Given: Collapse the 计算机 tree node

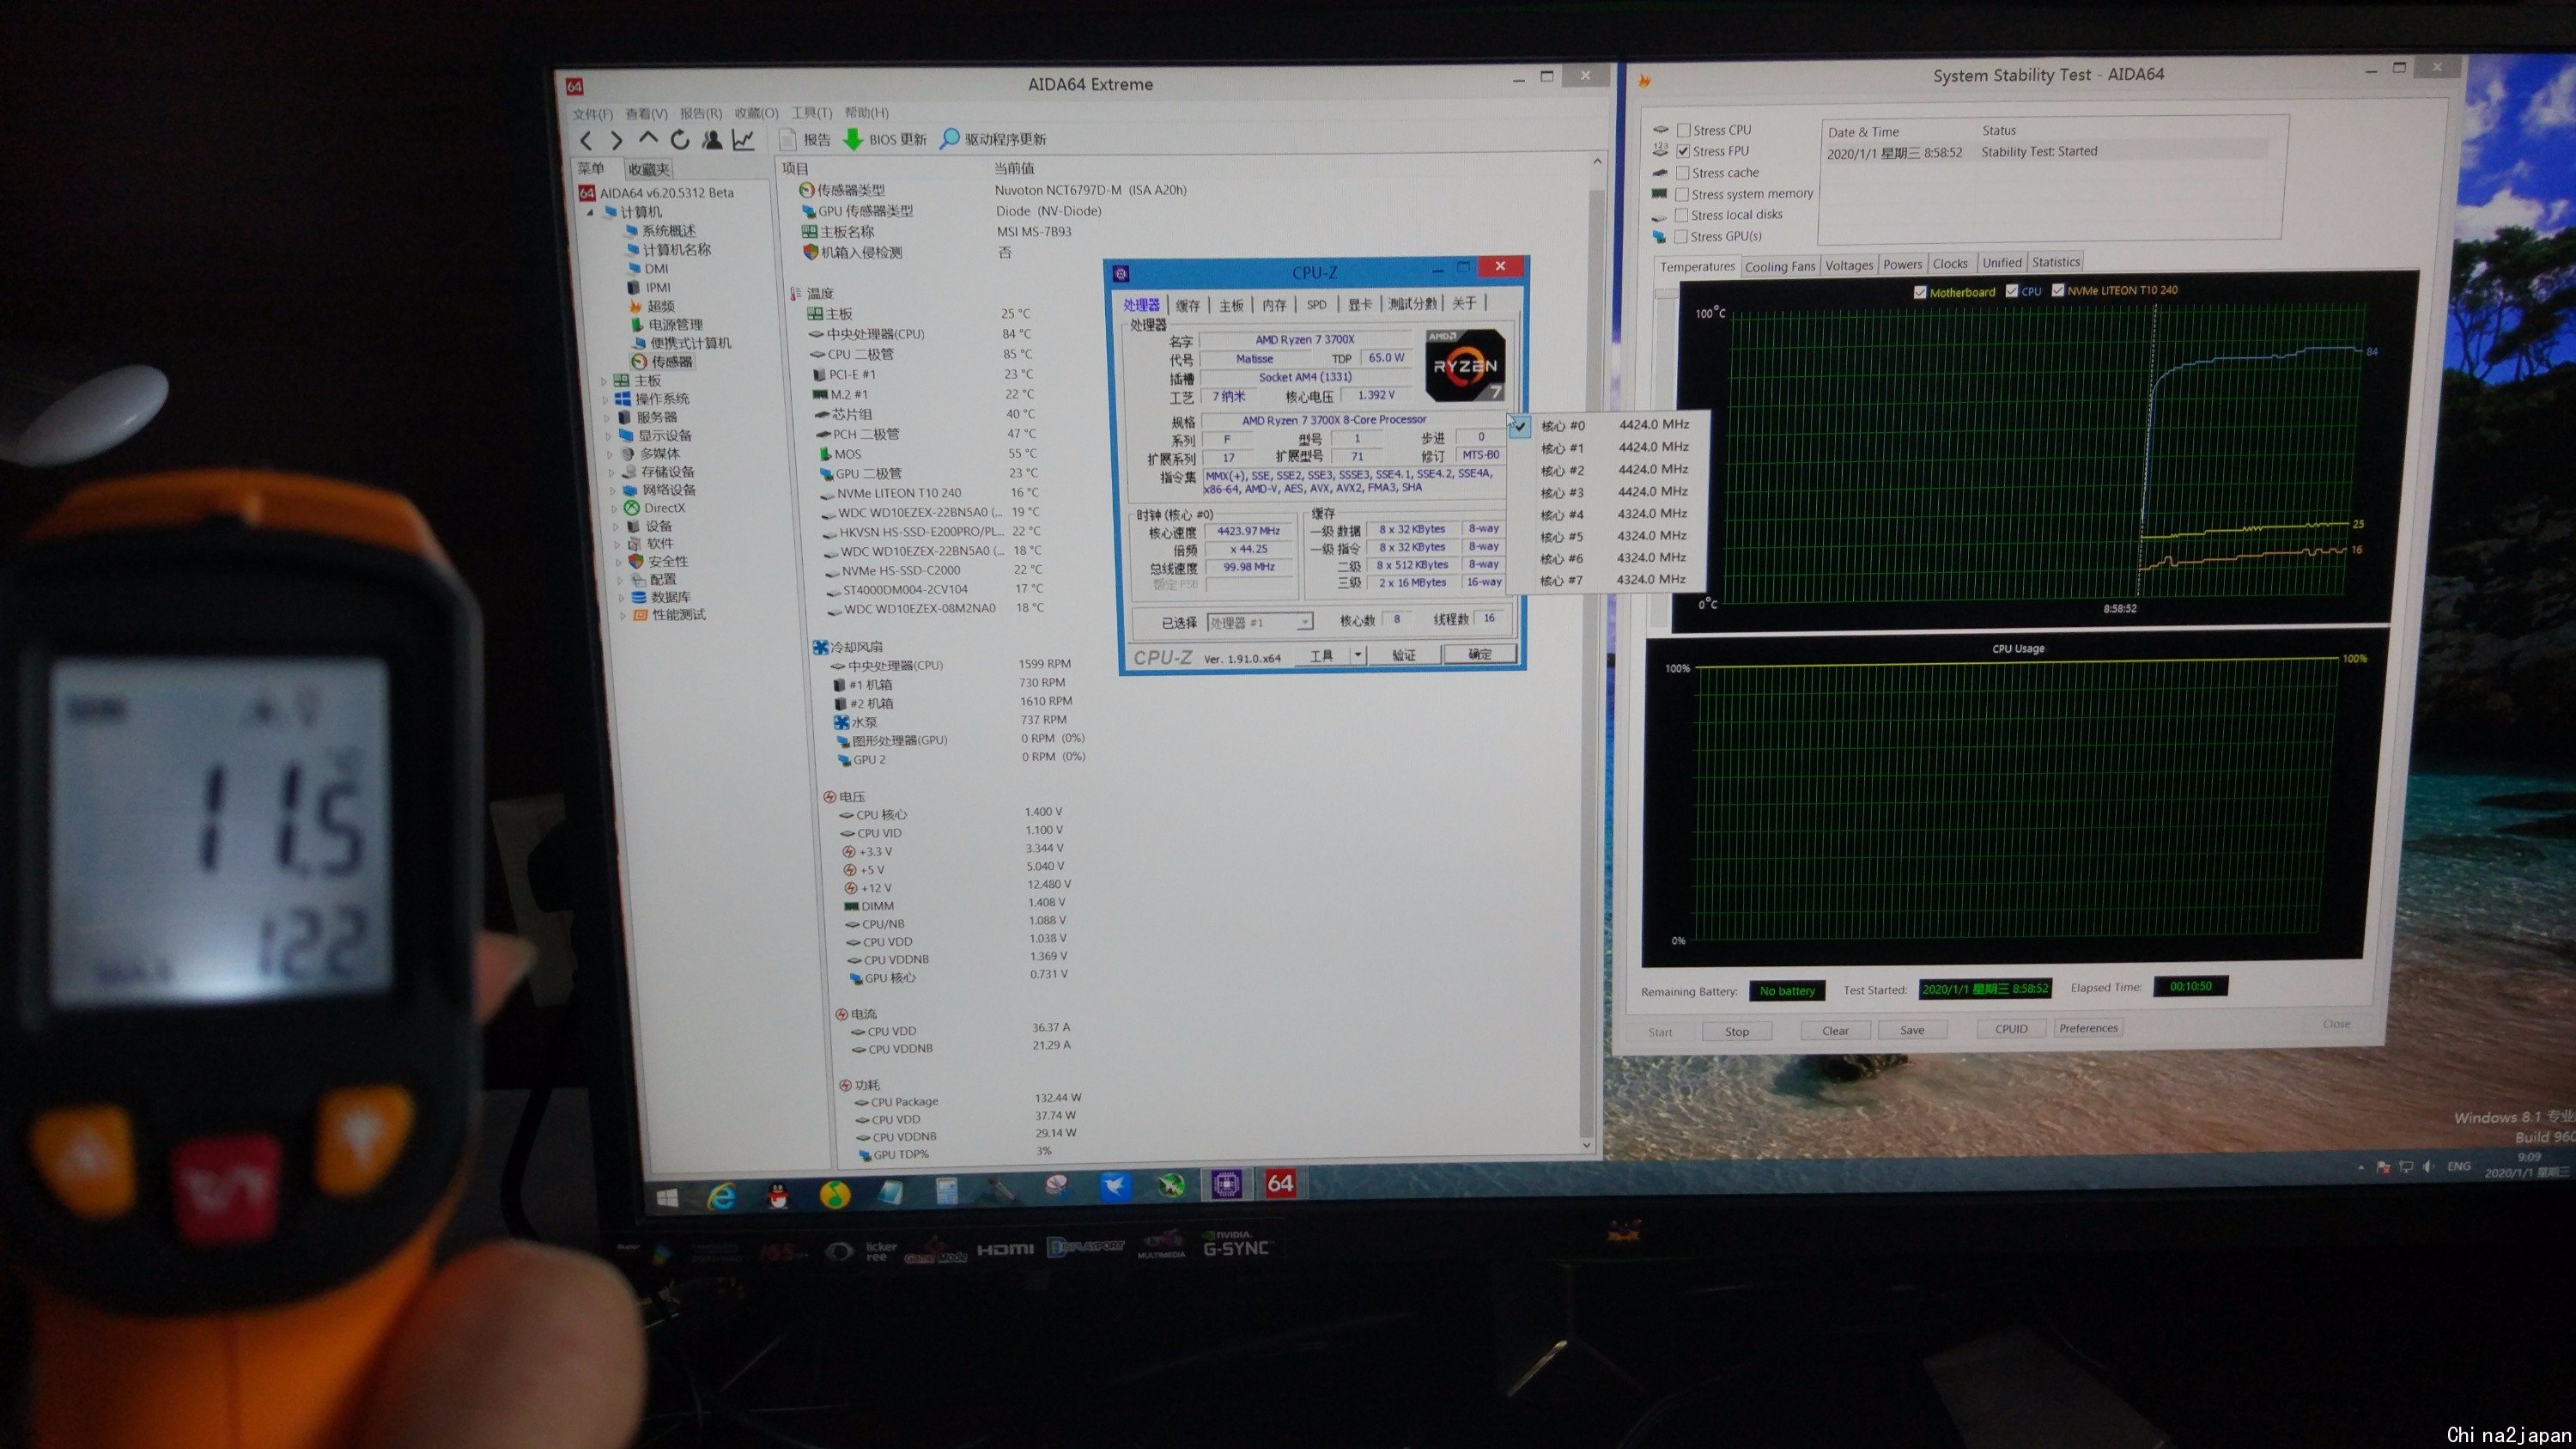Looking at the screenshot, I should pos(591,212).
